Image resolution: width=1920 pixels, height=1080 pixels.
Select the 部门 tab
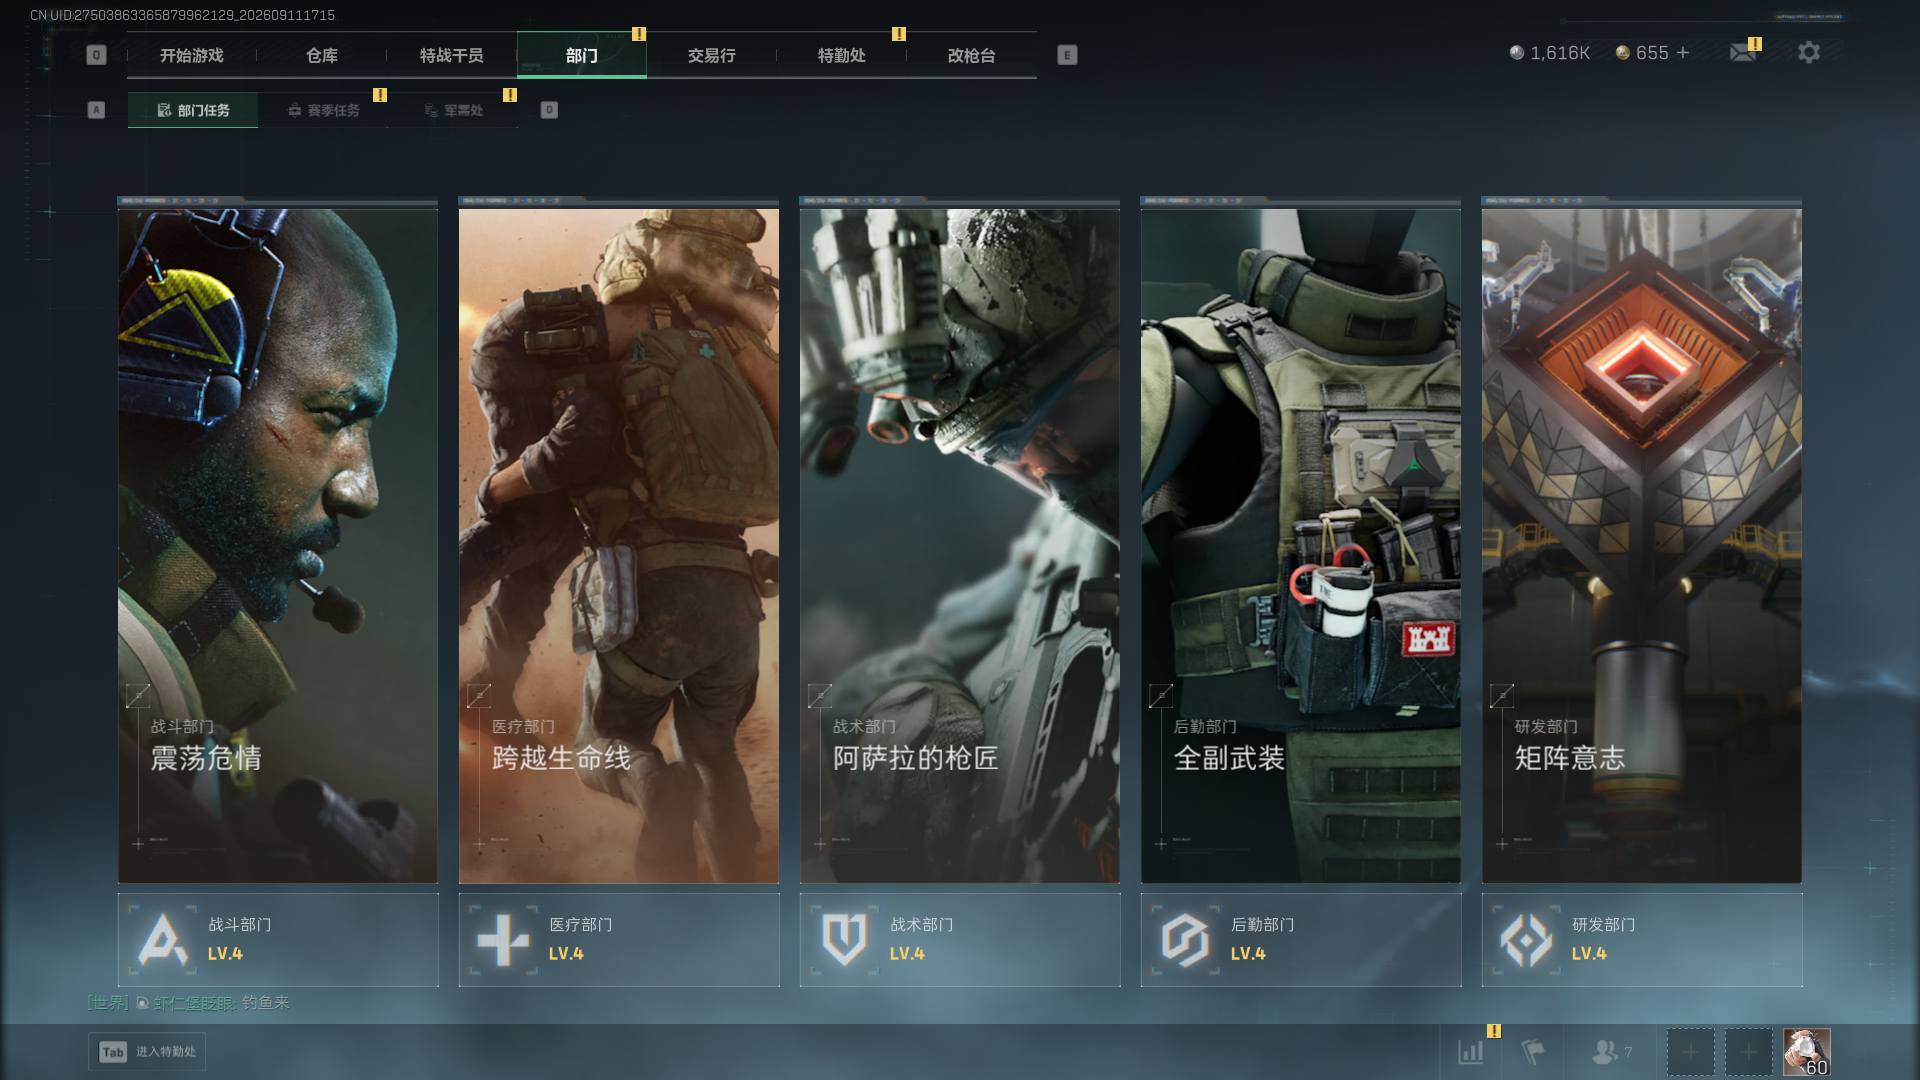[x=582, y=56]
